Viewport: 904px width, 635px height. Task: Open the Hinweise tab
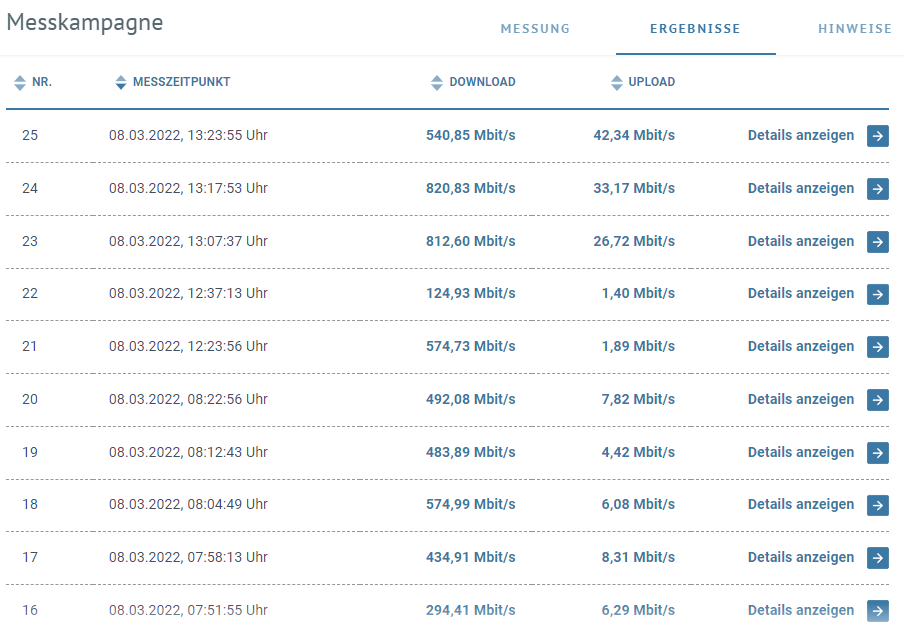pos(854,29)
